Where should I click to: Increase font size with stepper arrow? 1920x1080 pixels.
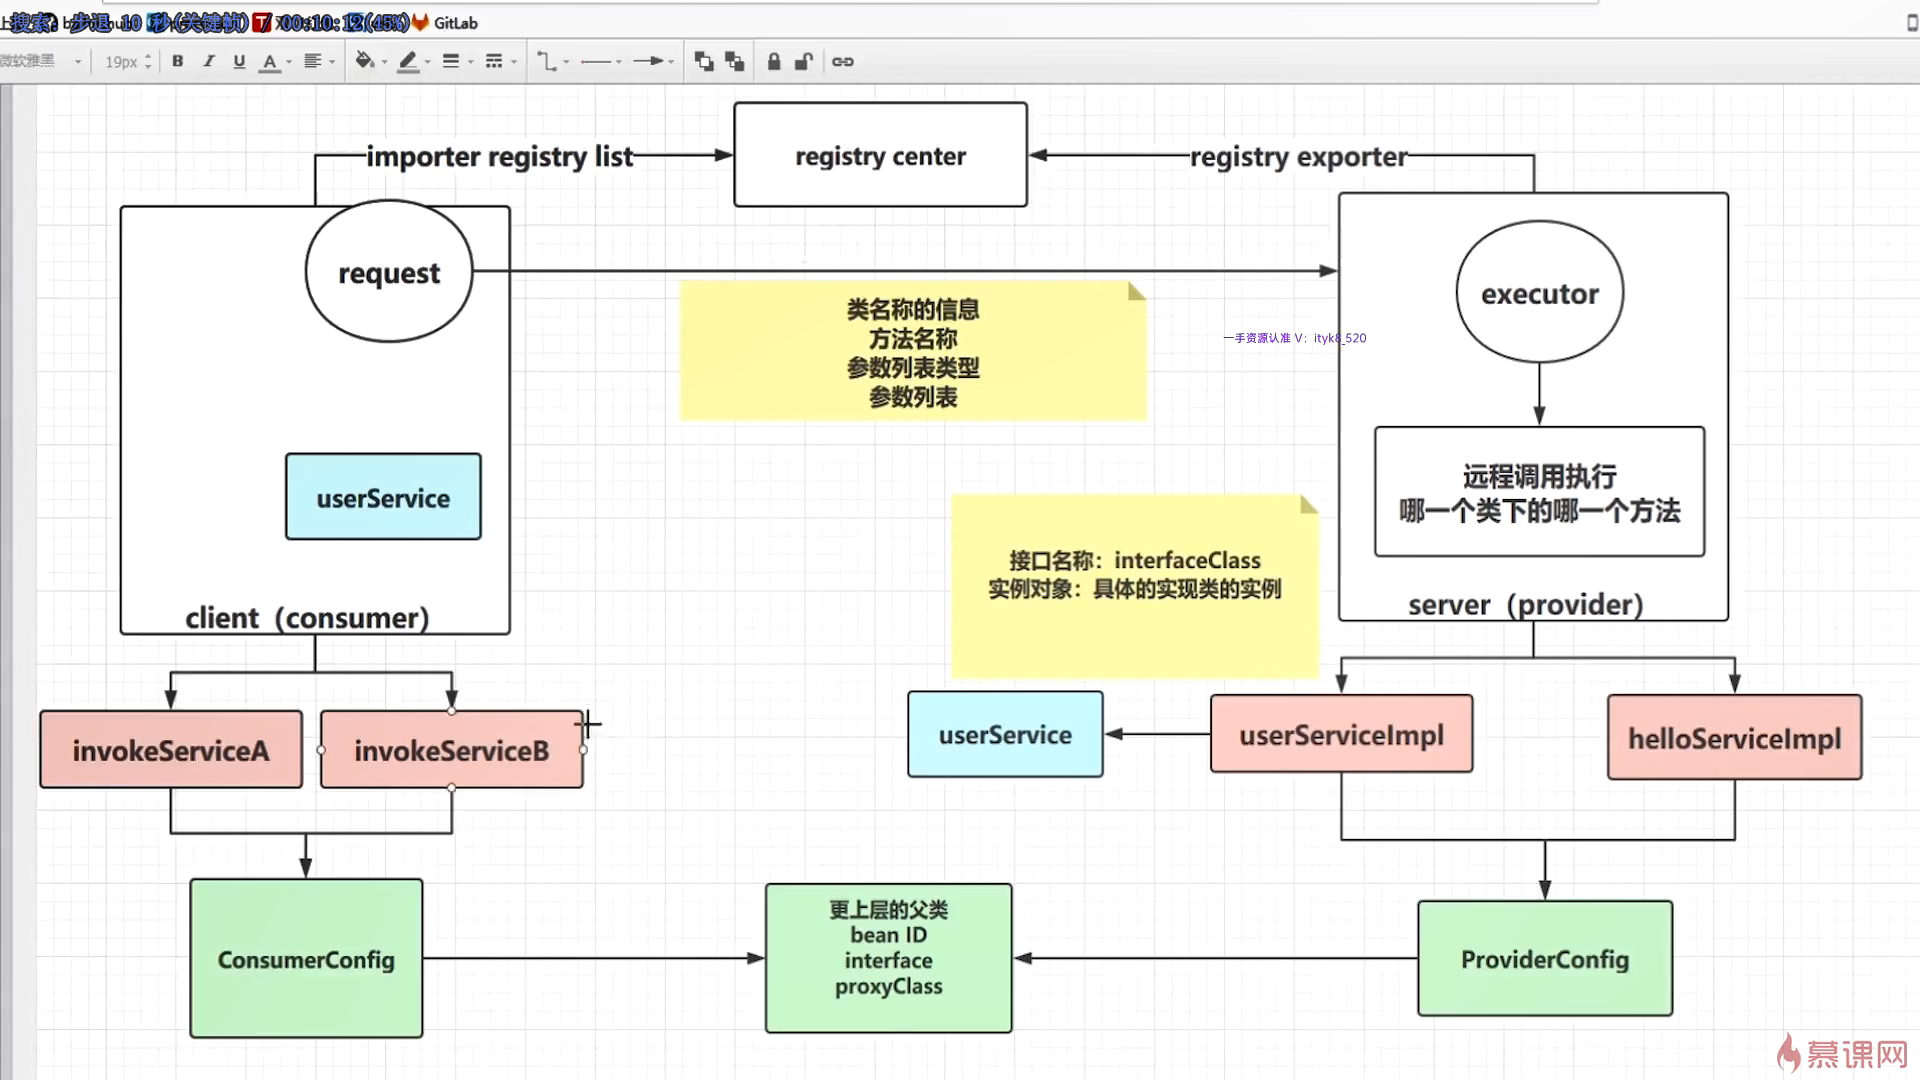tap(148, 56)
